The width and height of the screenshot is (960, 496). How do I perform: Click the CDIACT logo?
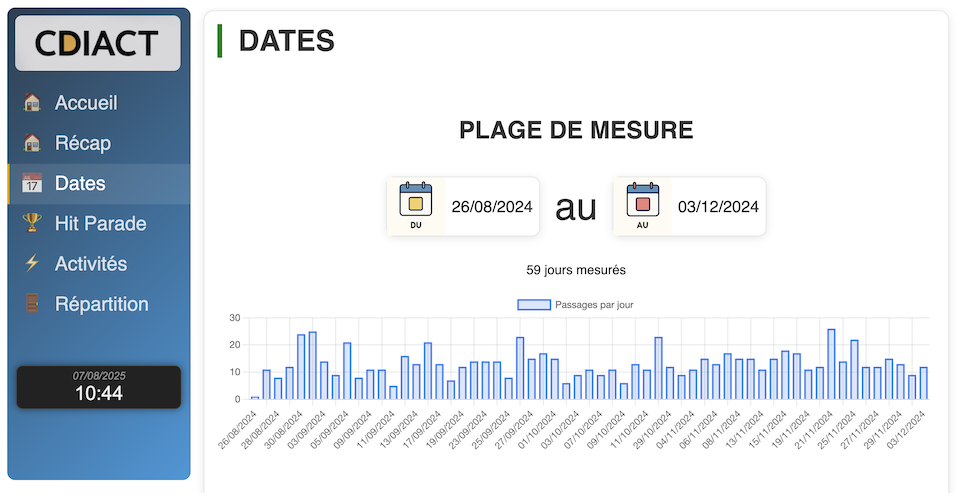(x=97, y=43)
